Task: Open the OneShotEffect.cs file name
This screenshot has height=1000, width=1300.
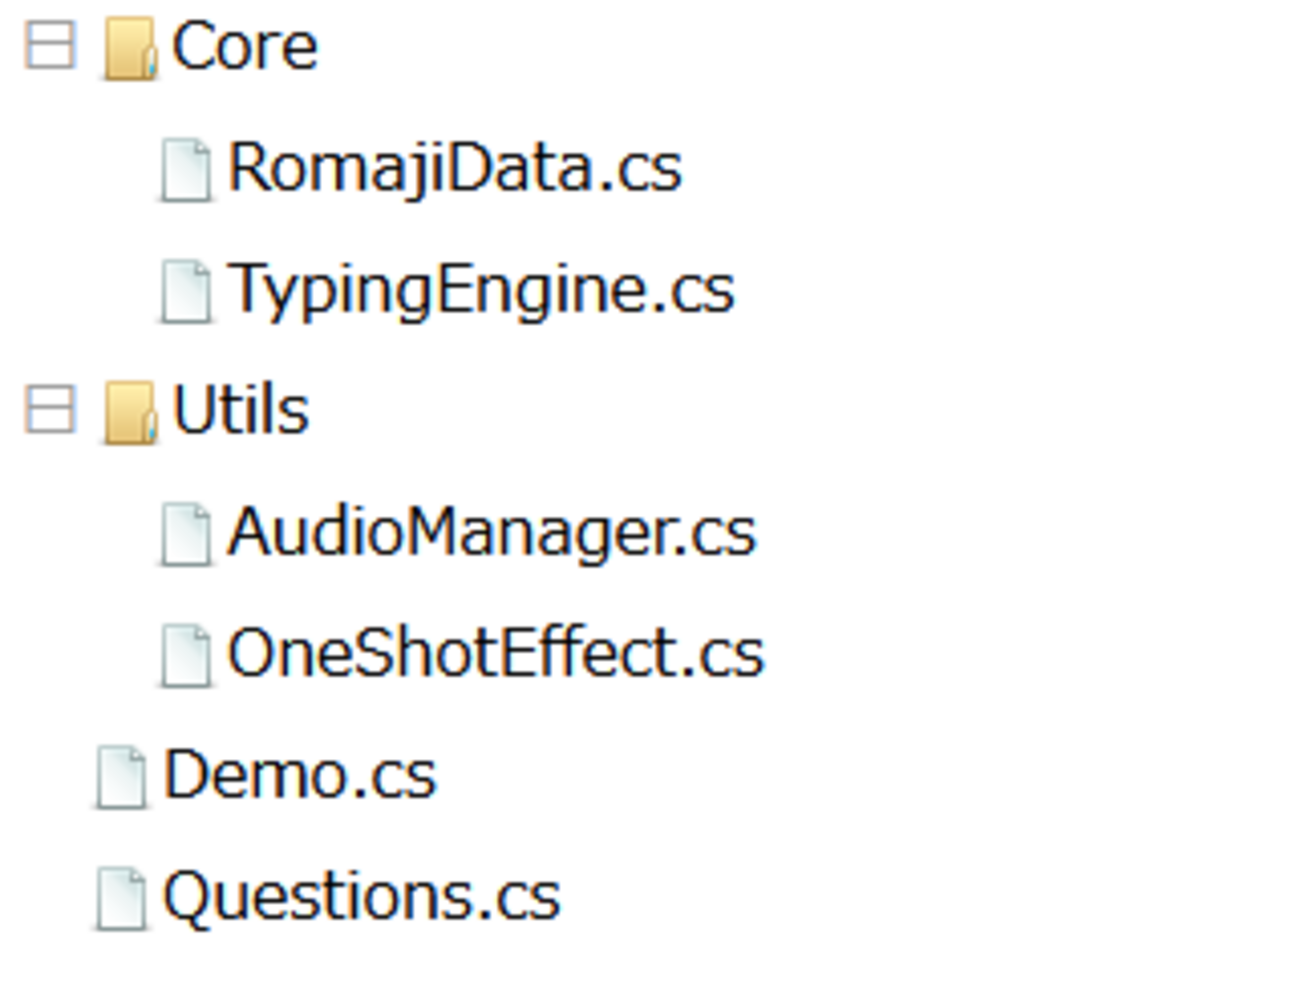Action: tap(496, 653)
